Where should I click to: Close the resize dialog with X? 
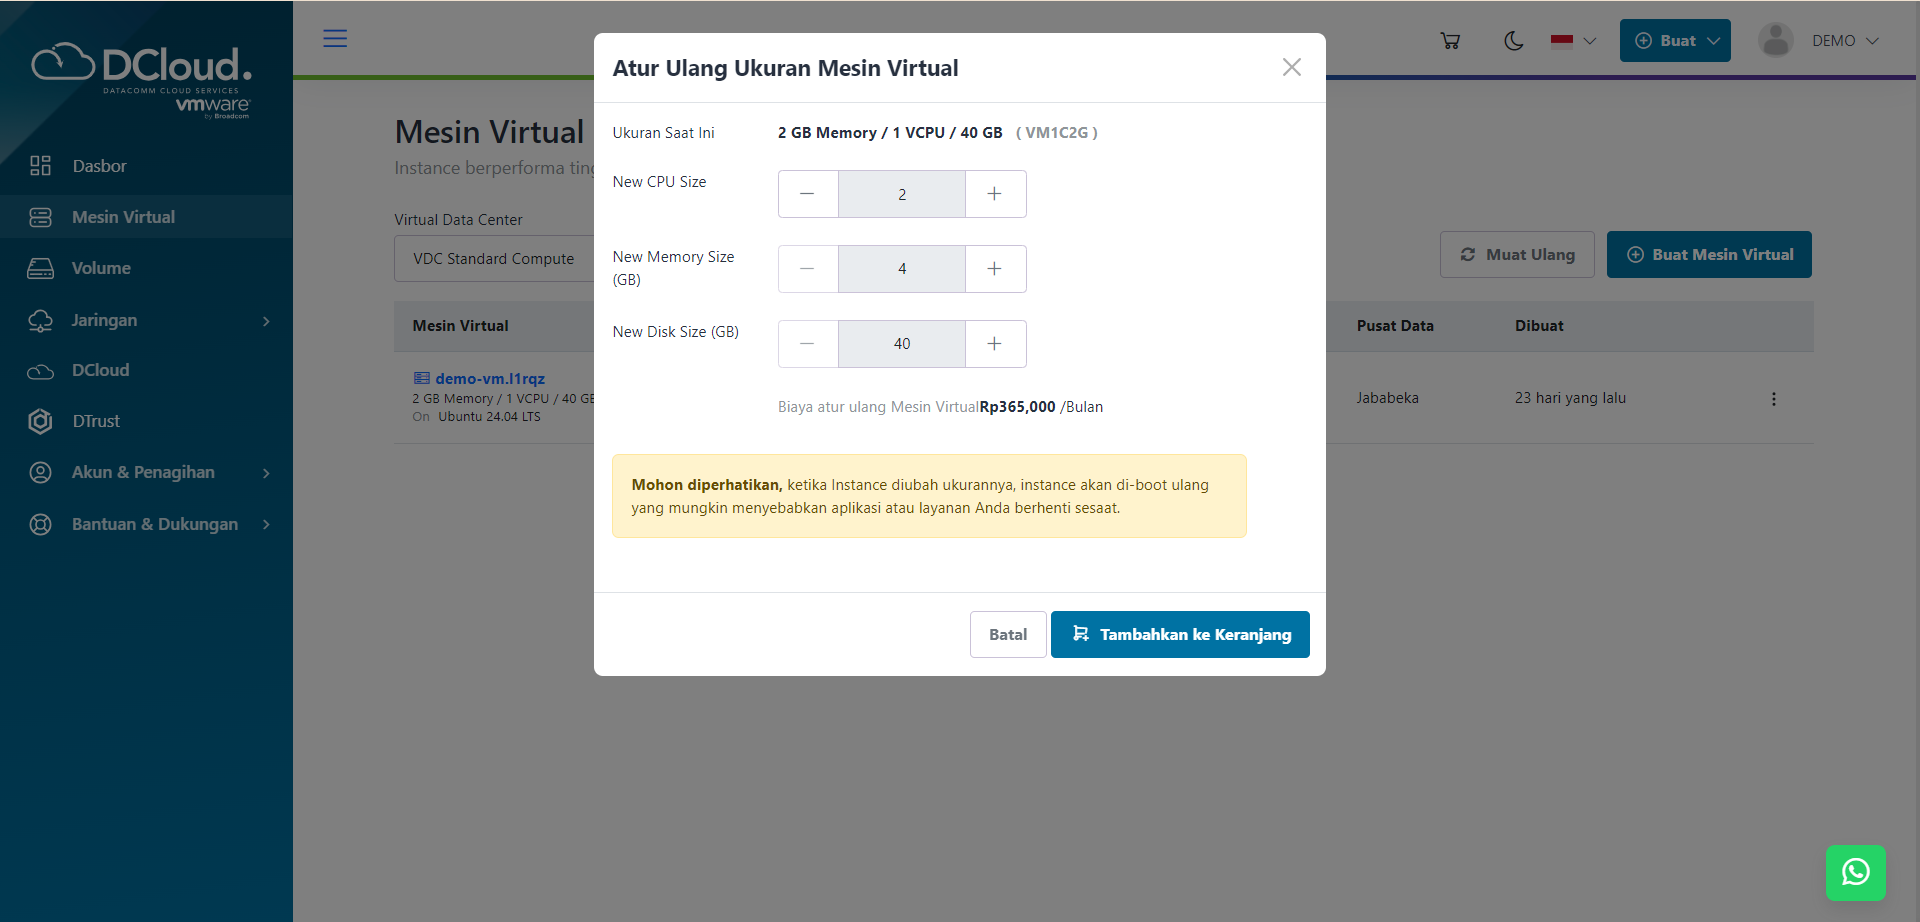1291,67
